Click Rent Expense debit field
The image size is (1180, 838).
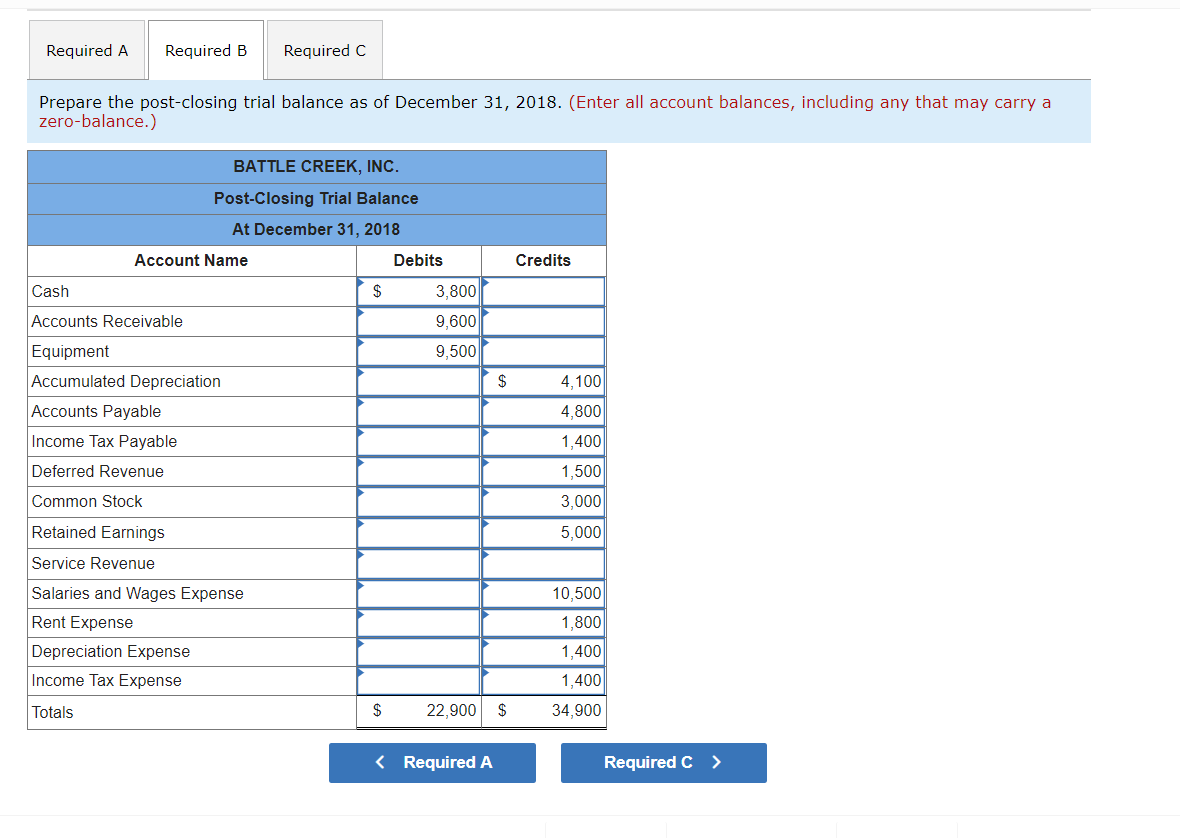click(418, 623)
